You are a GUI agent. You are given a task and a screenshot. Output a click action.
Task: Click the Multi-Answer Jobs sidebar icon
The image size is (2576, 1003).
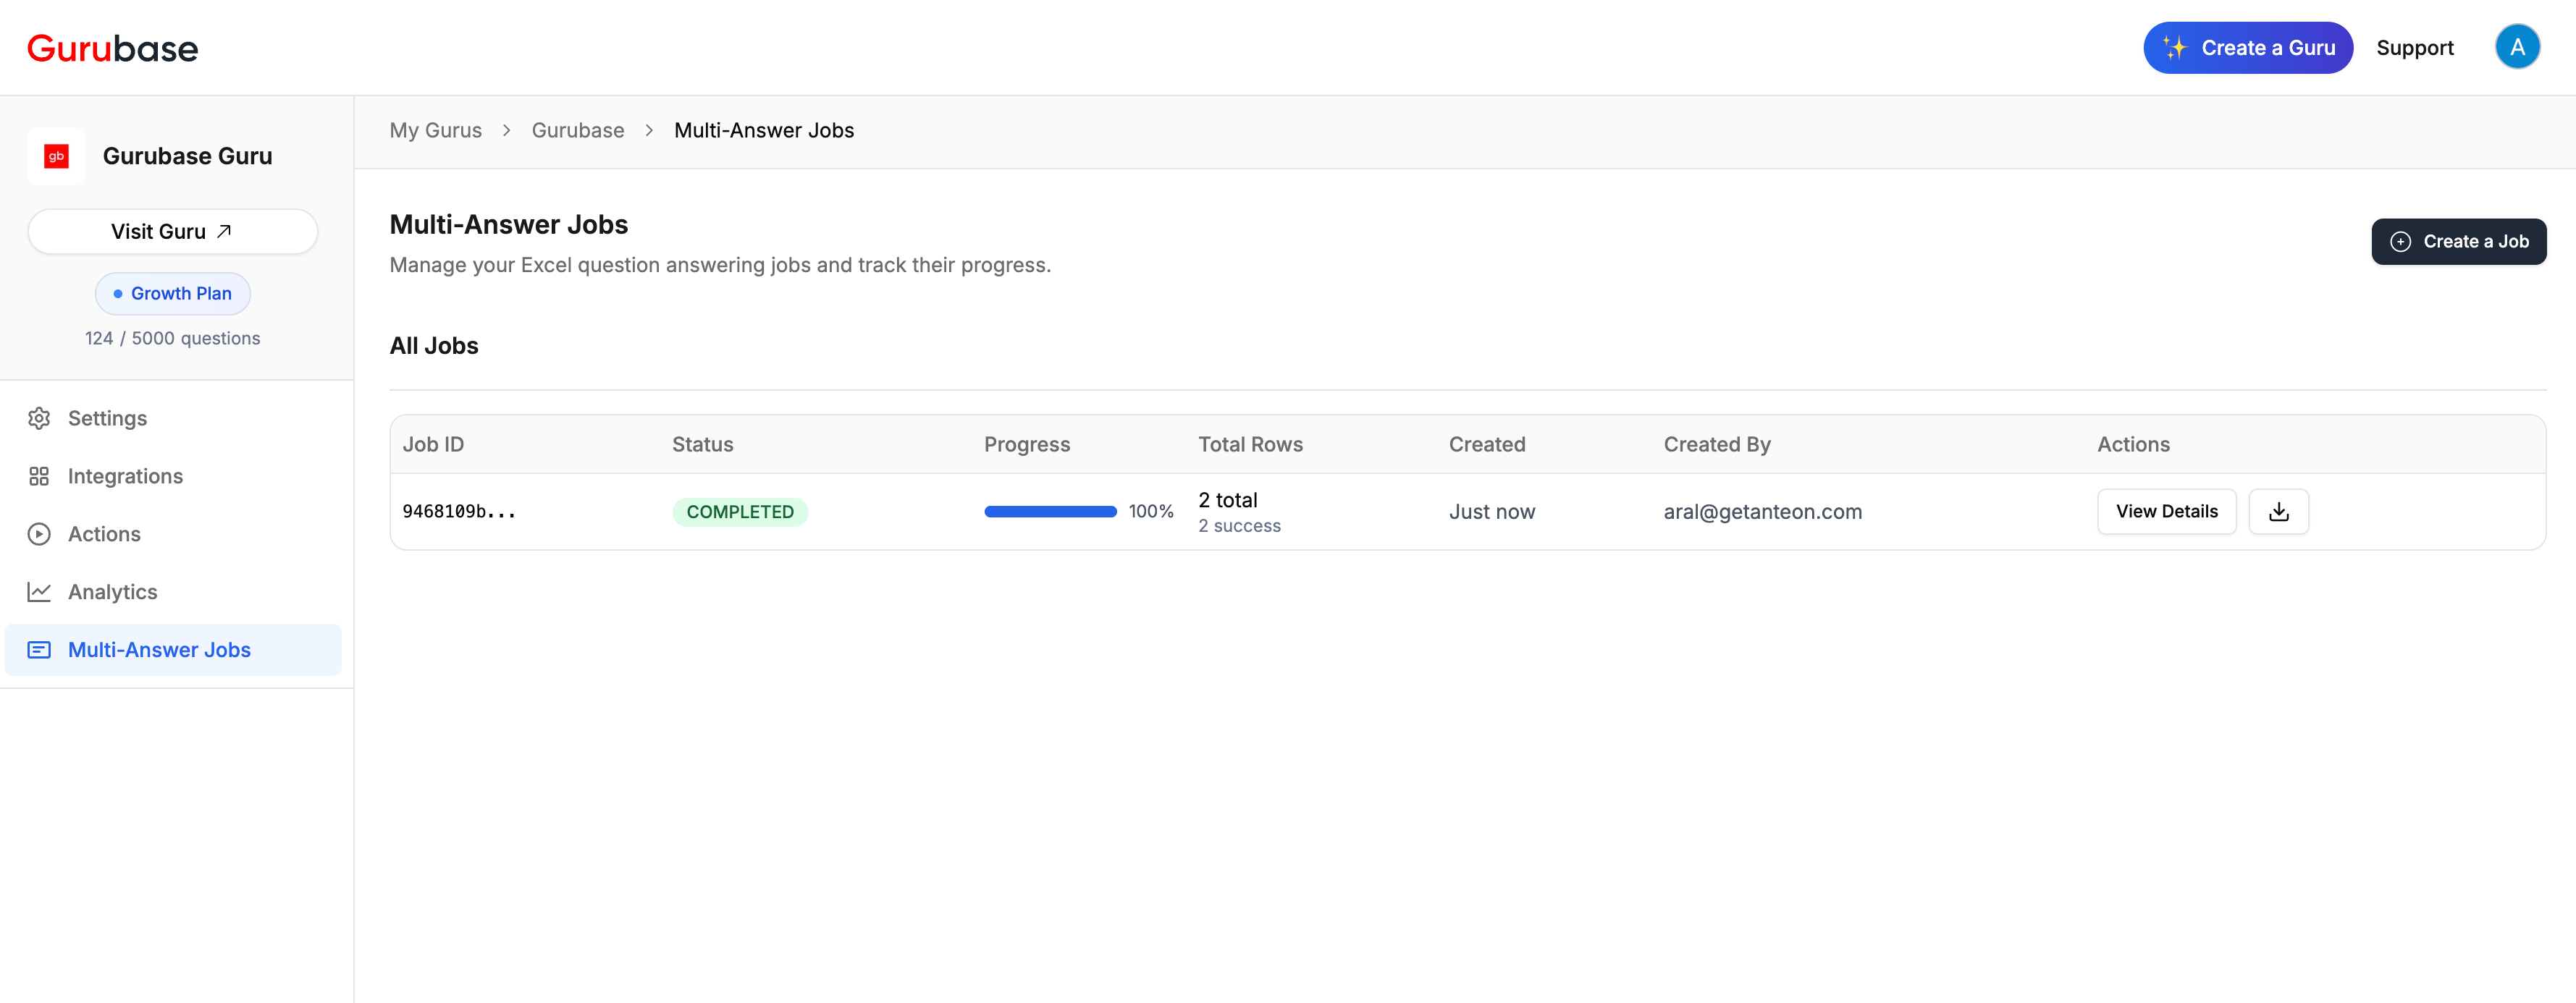tap(39, 650)
